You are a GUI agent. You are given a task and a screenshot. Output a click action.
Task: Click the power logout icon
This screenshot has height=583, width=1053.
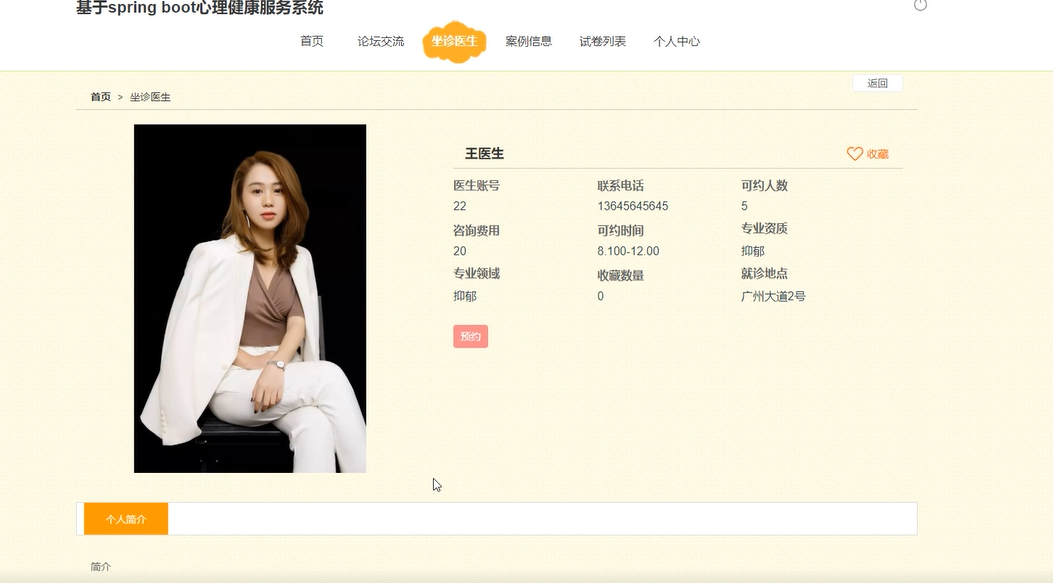(x=920, y=5)
